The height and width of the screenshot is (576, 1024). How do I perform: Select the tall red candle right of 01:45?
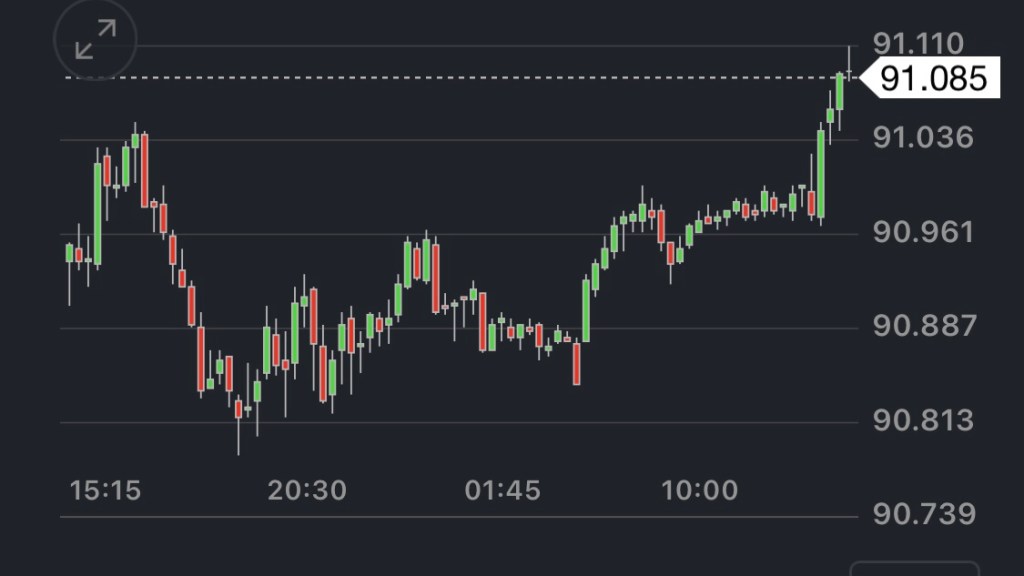577,362
